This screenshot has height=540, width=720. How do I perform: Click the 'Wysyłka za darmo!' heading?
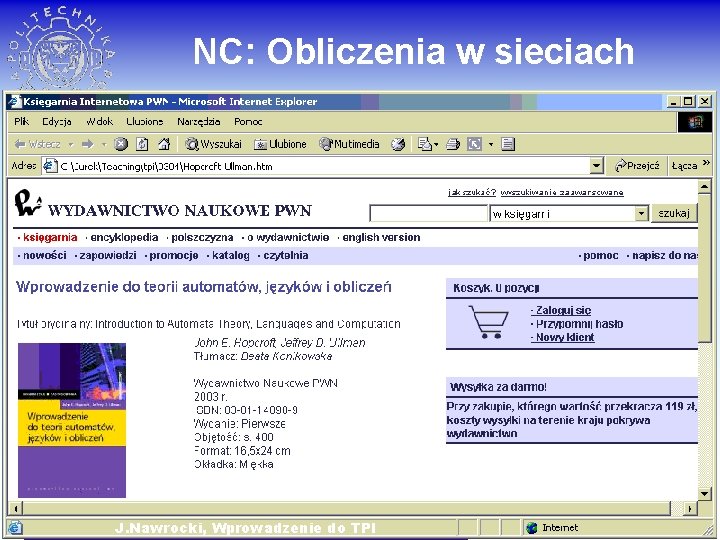coord(499,387)
